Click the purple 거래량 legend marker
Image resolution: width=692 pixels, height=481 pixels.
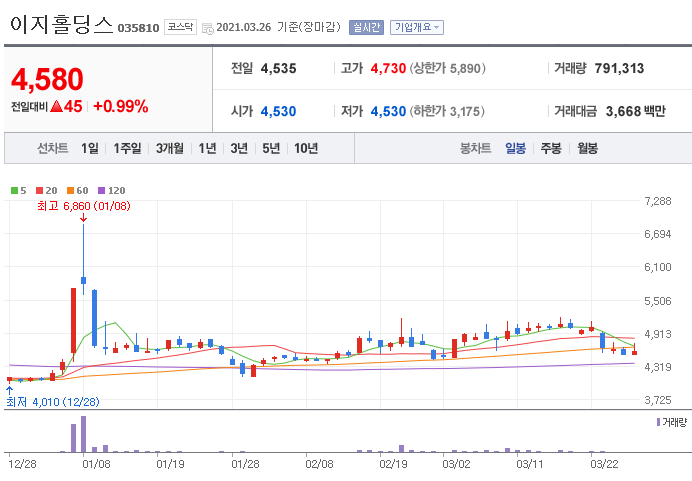(x=658, y=422)
